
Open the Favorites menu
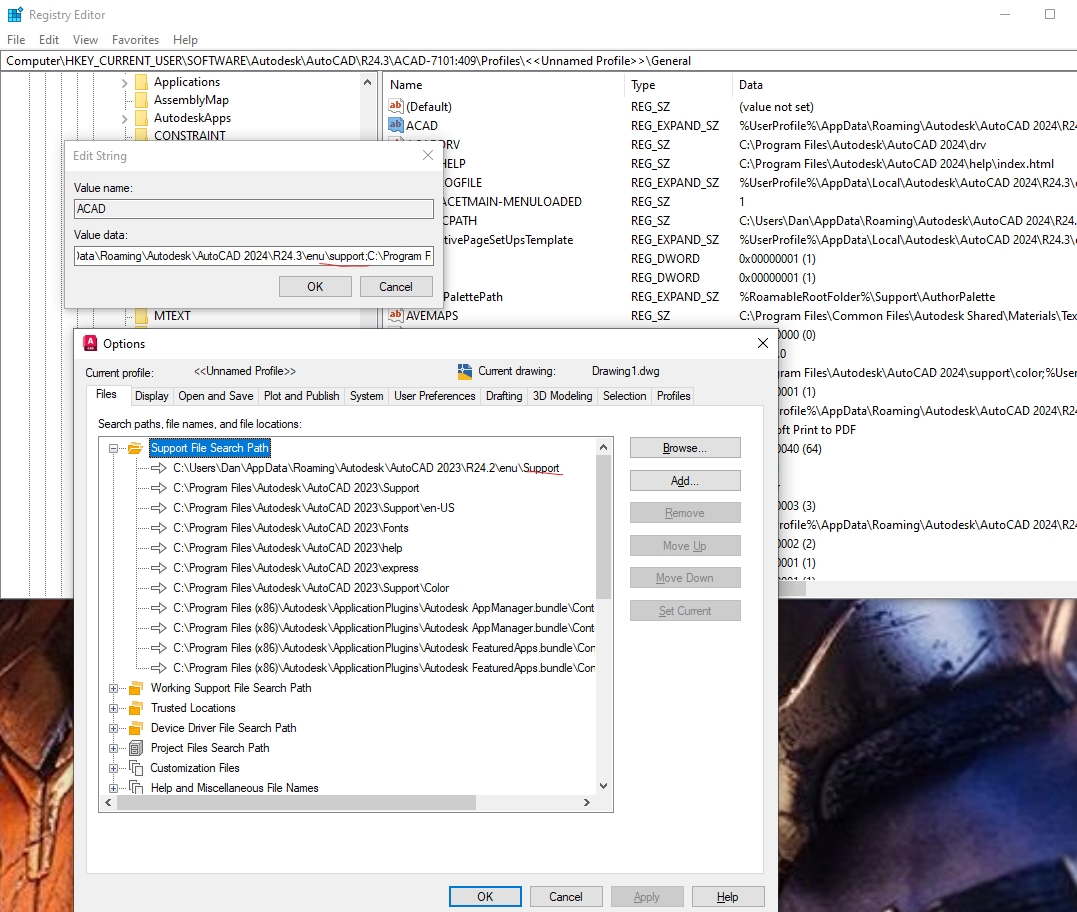(x=135, y=40)
